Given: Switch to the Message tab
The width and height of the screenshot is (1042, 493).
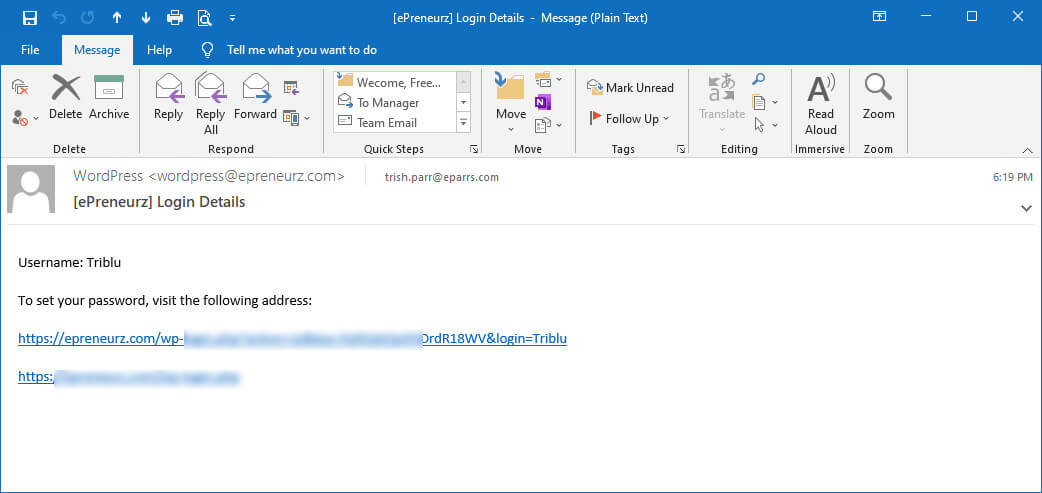Looking at the screenshot, I should [97, 50].
